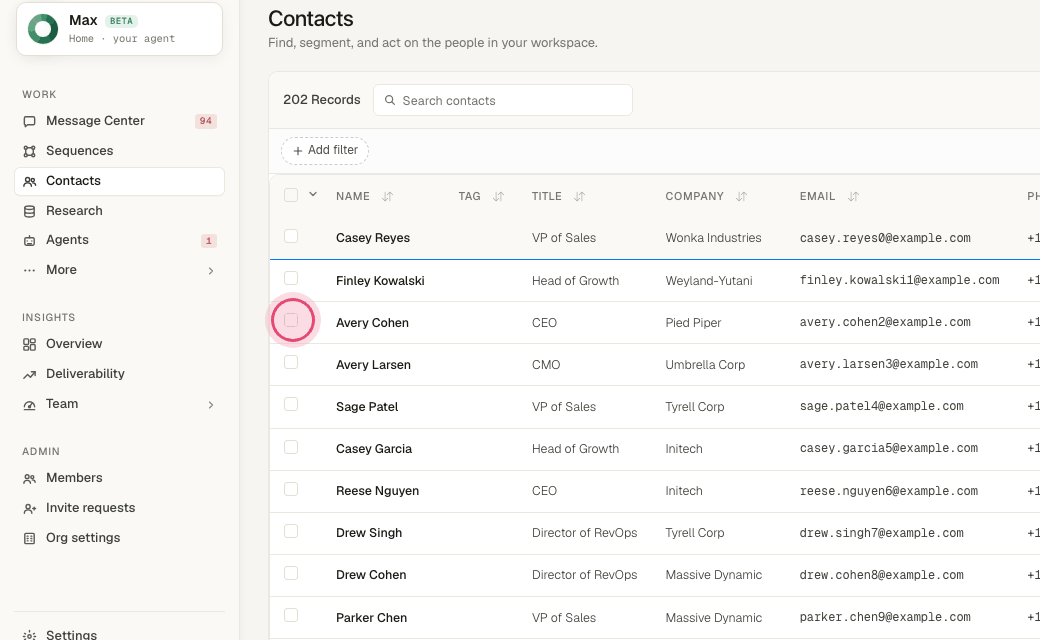Open the selection options chevron beside header checkbox
The image size is (1040, 640).
pyautogui.click(x=313, y=194)
